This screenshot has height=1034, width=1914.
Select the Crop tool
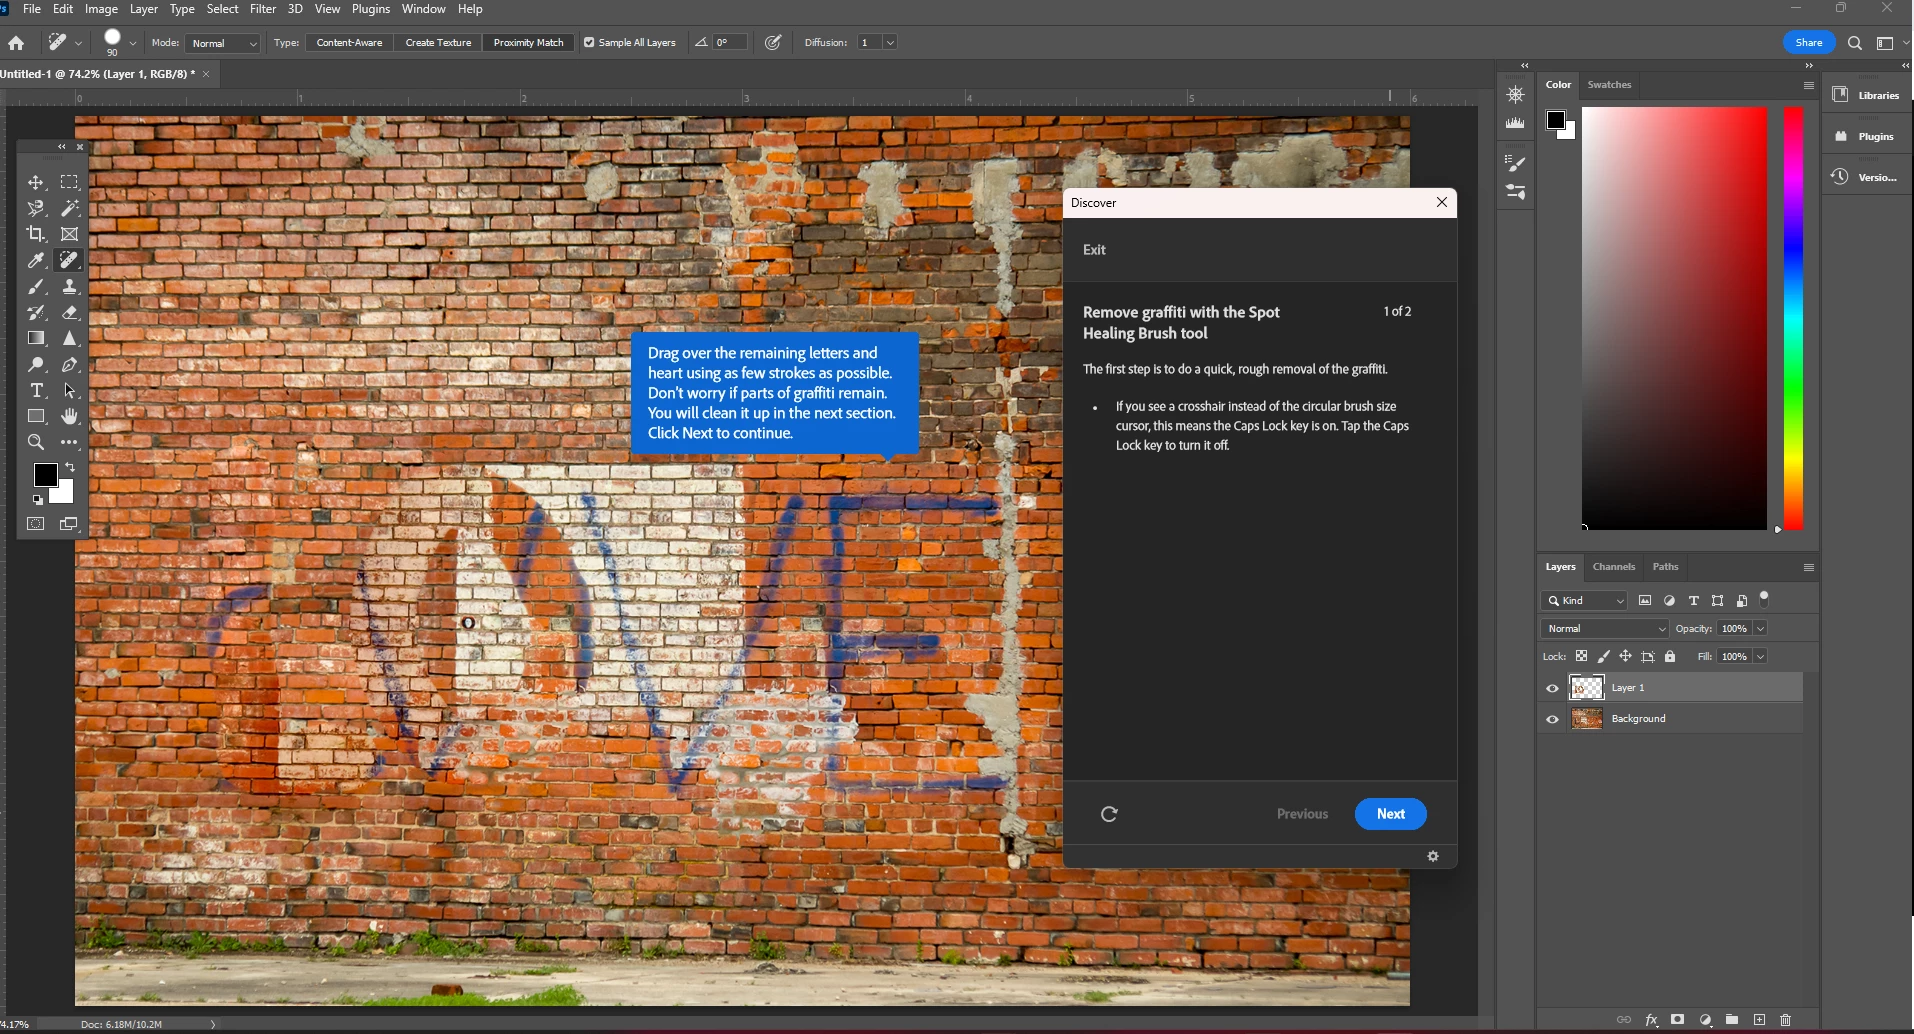click(36, 234)
